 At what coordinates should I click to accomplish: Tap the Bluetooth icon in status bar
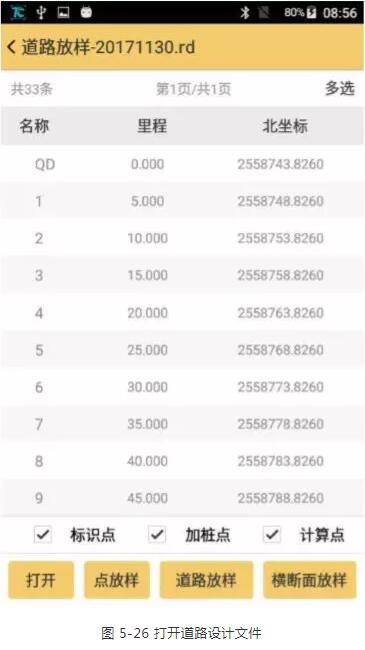pos(245,12)
